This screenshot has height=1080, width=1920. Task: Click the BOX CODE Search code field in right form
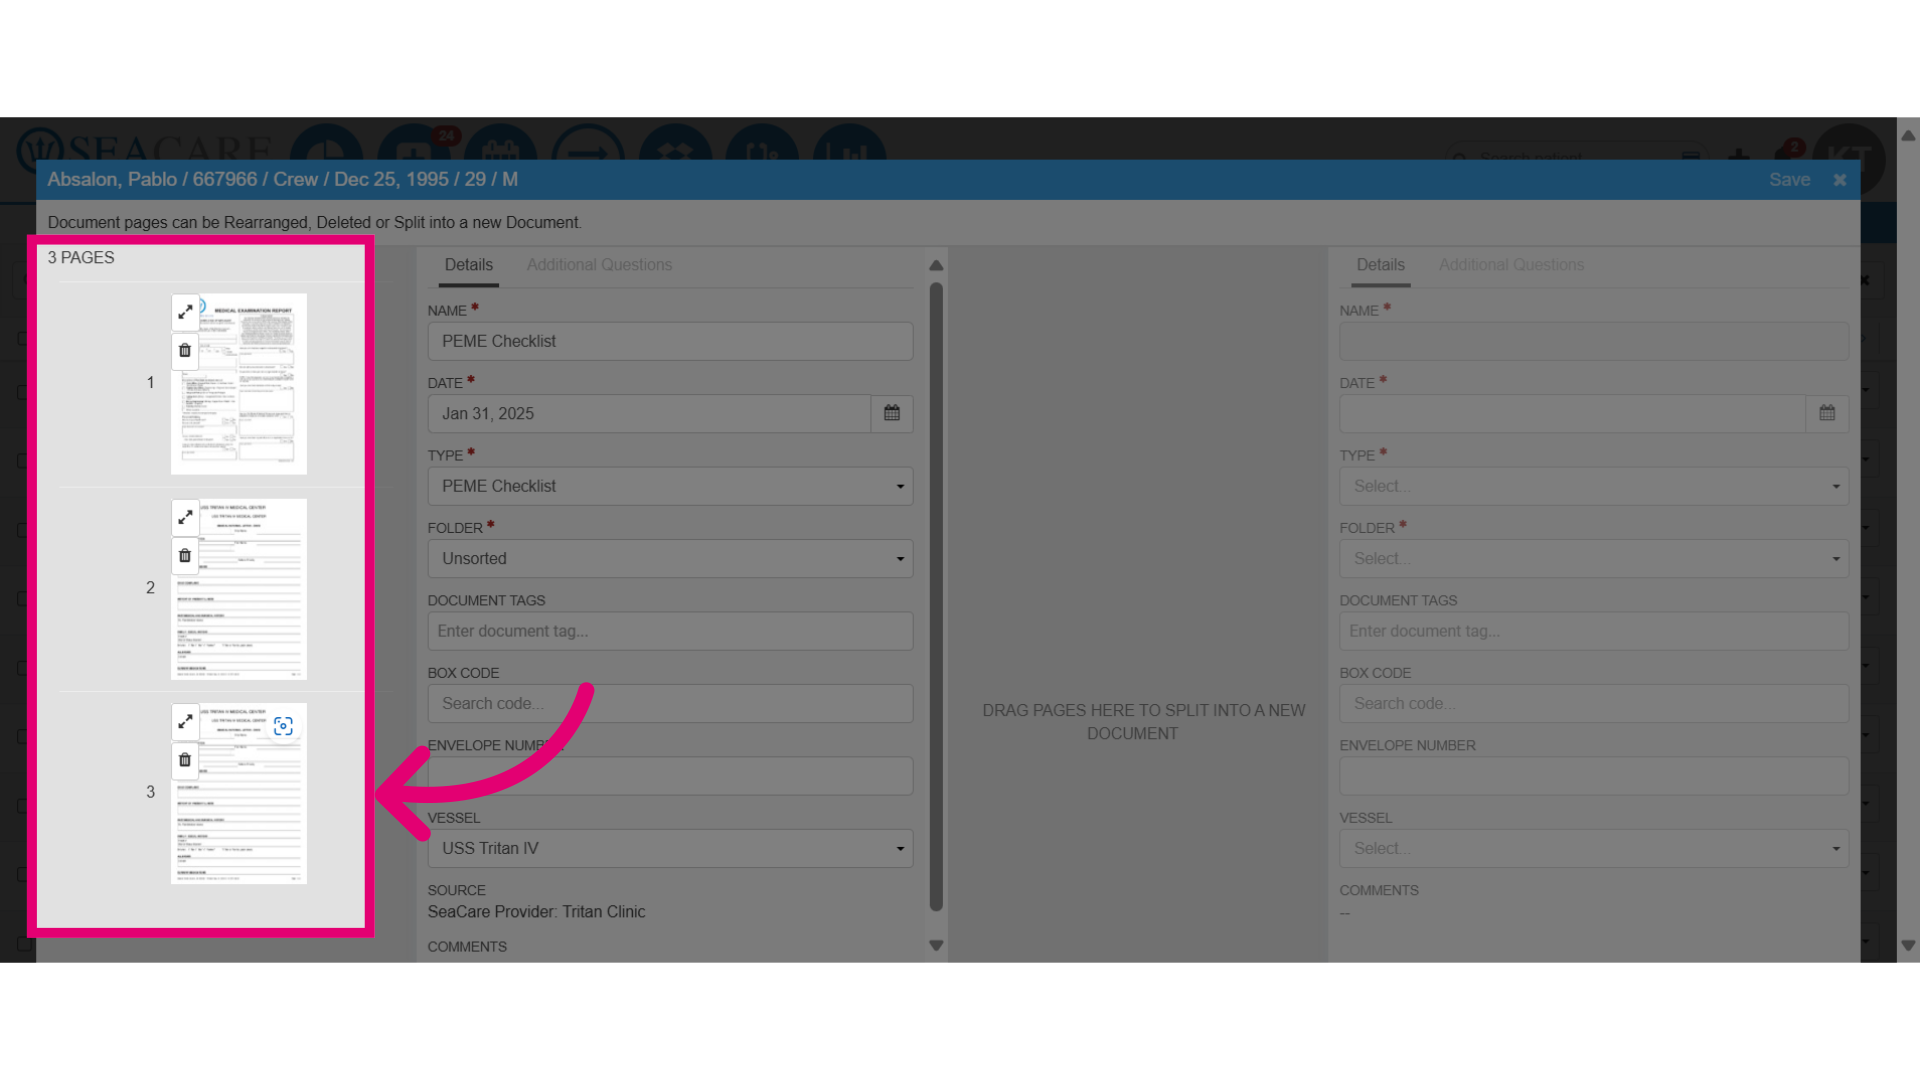pyautogui.click(x=1594, y=704)
